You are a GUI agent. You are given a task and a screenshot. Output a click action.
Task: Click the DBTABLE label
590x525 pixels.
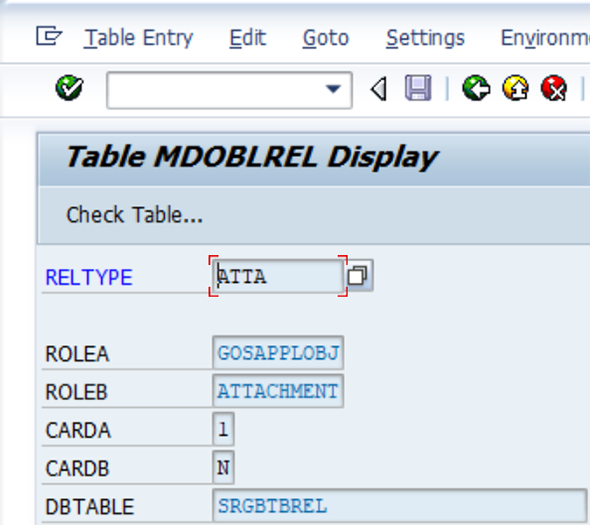90,507
